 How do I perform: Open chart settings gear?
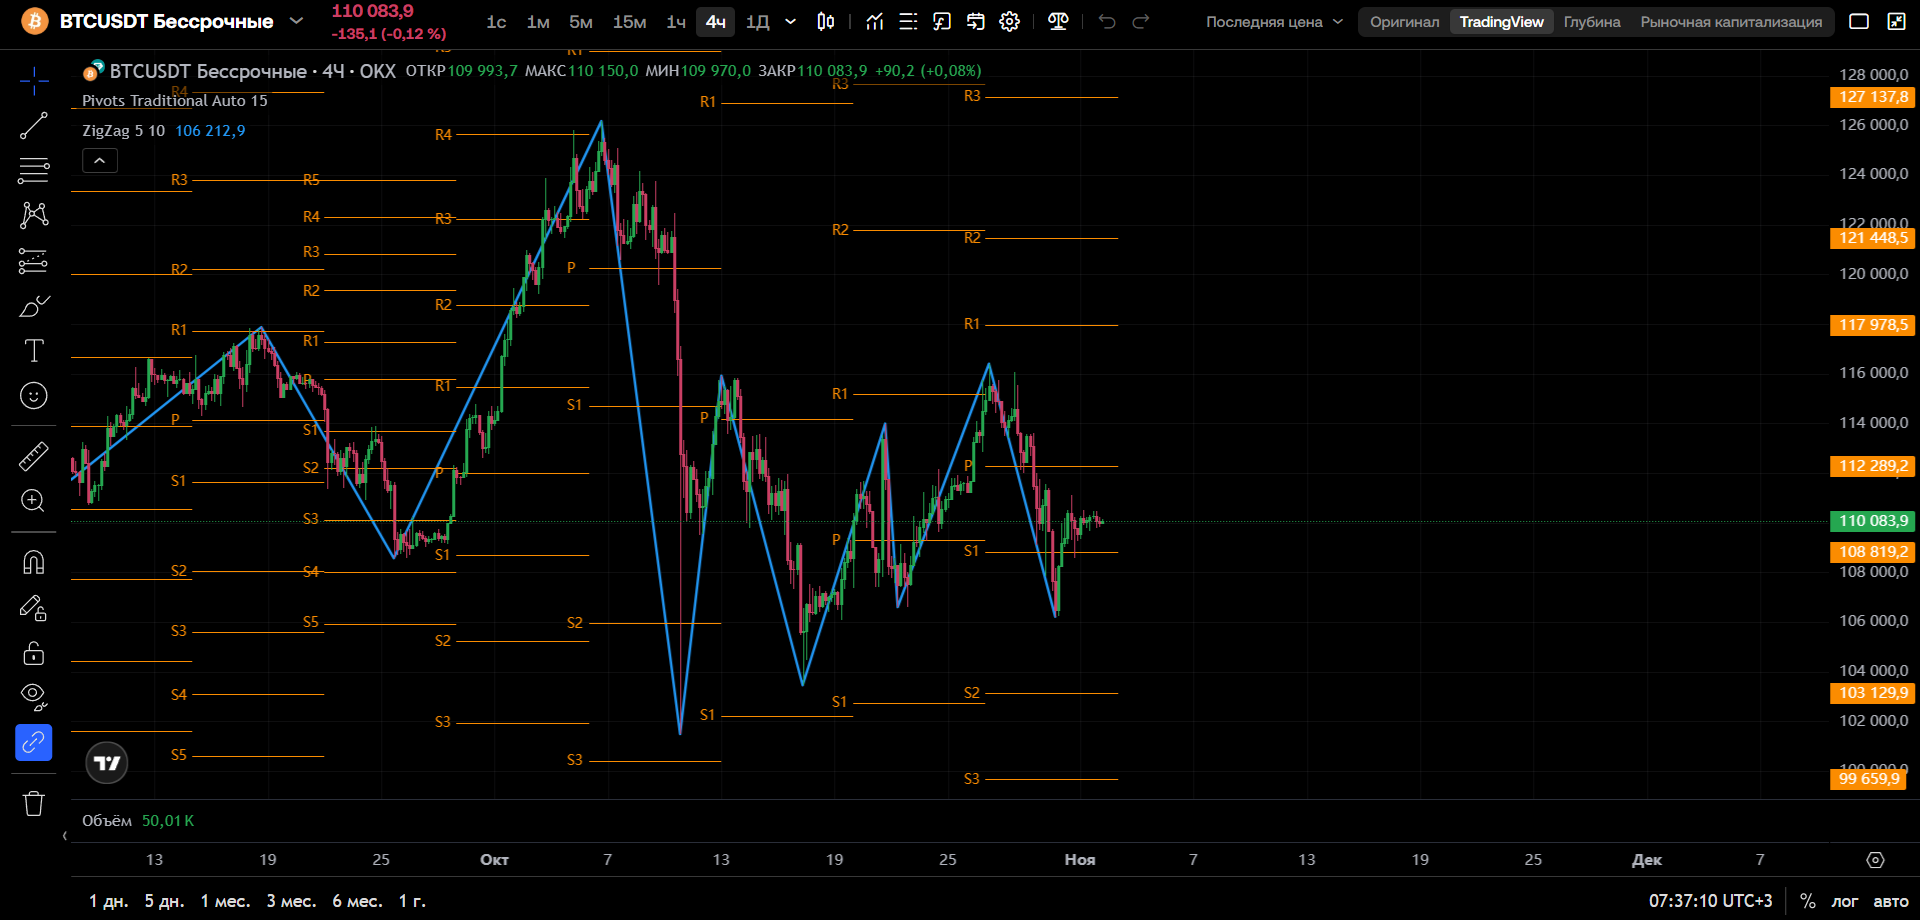[x=1010, y=21]
